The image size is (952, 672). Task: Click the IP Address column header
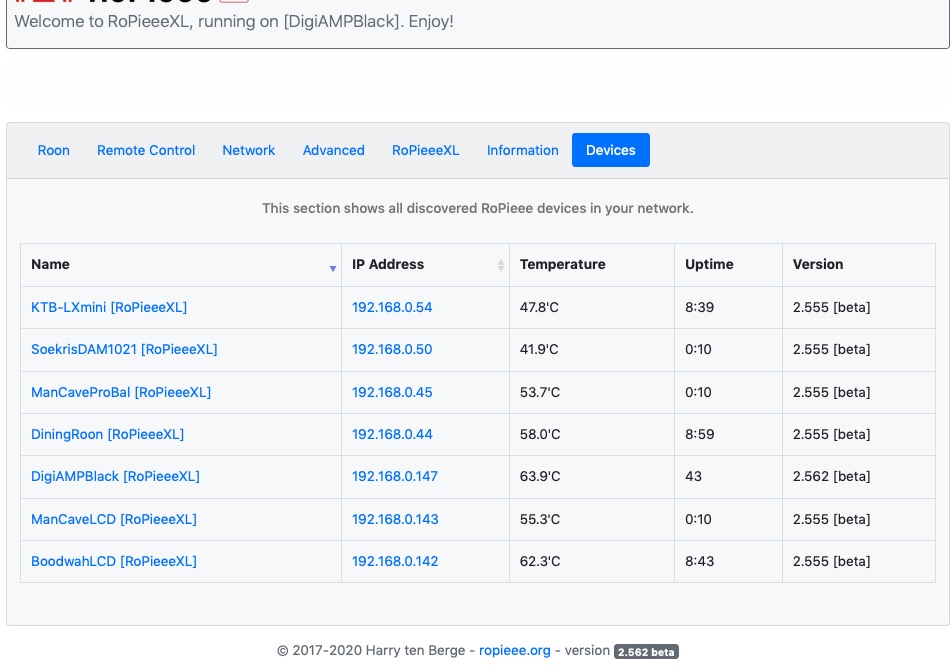coord(425,265)
